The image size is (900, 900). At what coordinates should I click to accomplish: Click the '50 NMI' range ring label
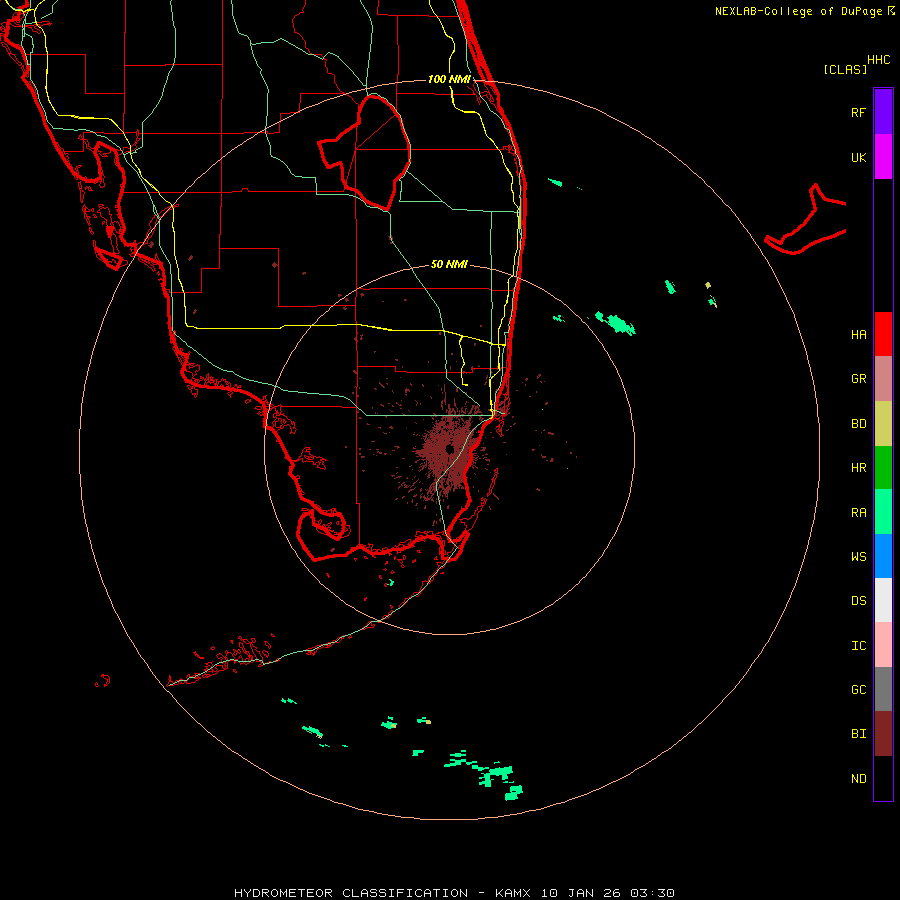click(449, 264)
